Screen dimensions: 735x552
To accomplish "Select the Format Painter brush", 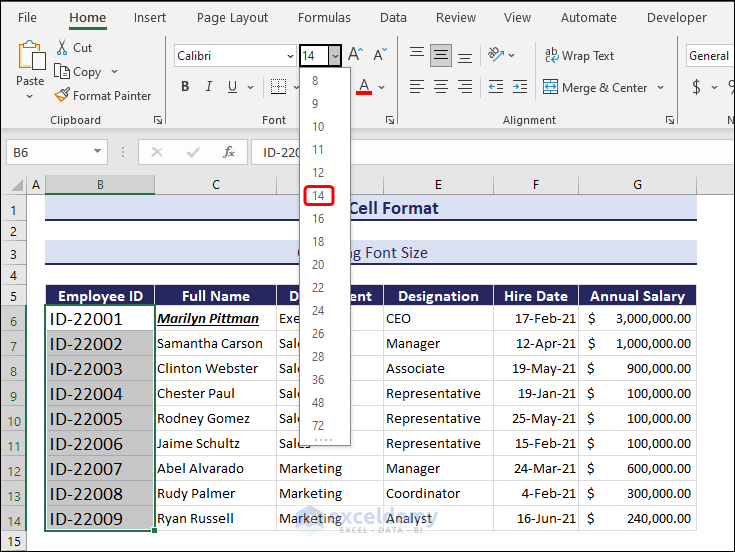I will 62,96.
